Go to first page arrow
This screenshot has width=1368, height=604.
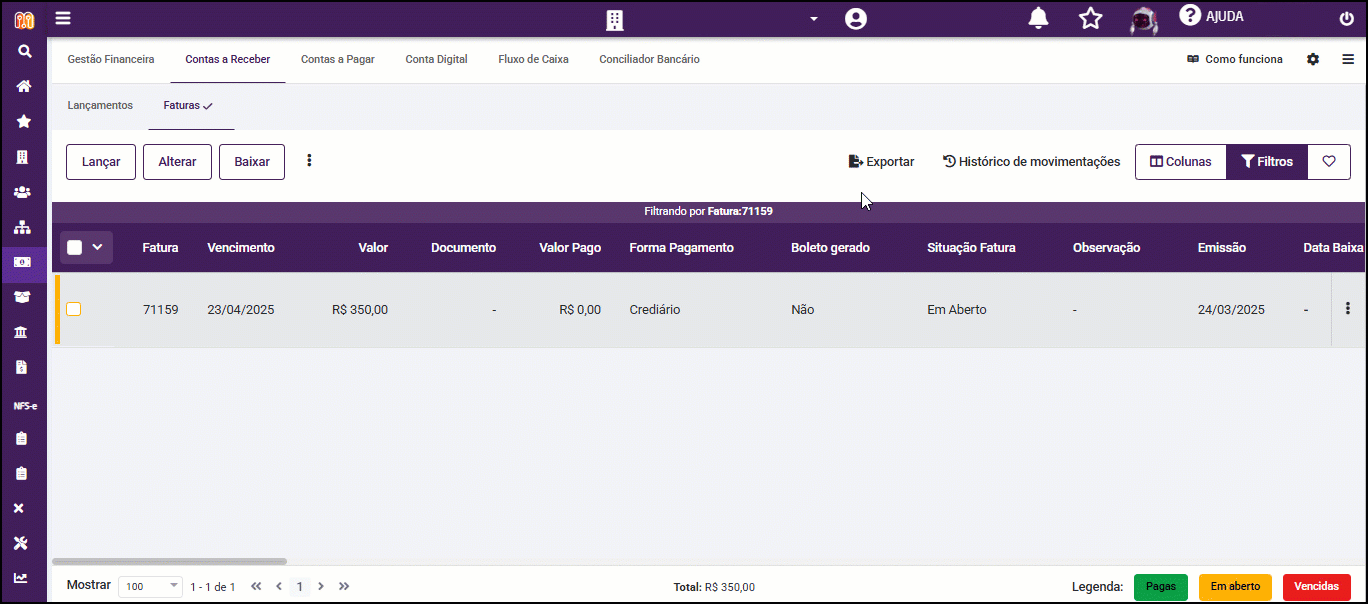coord(256,586)
